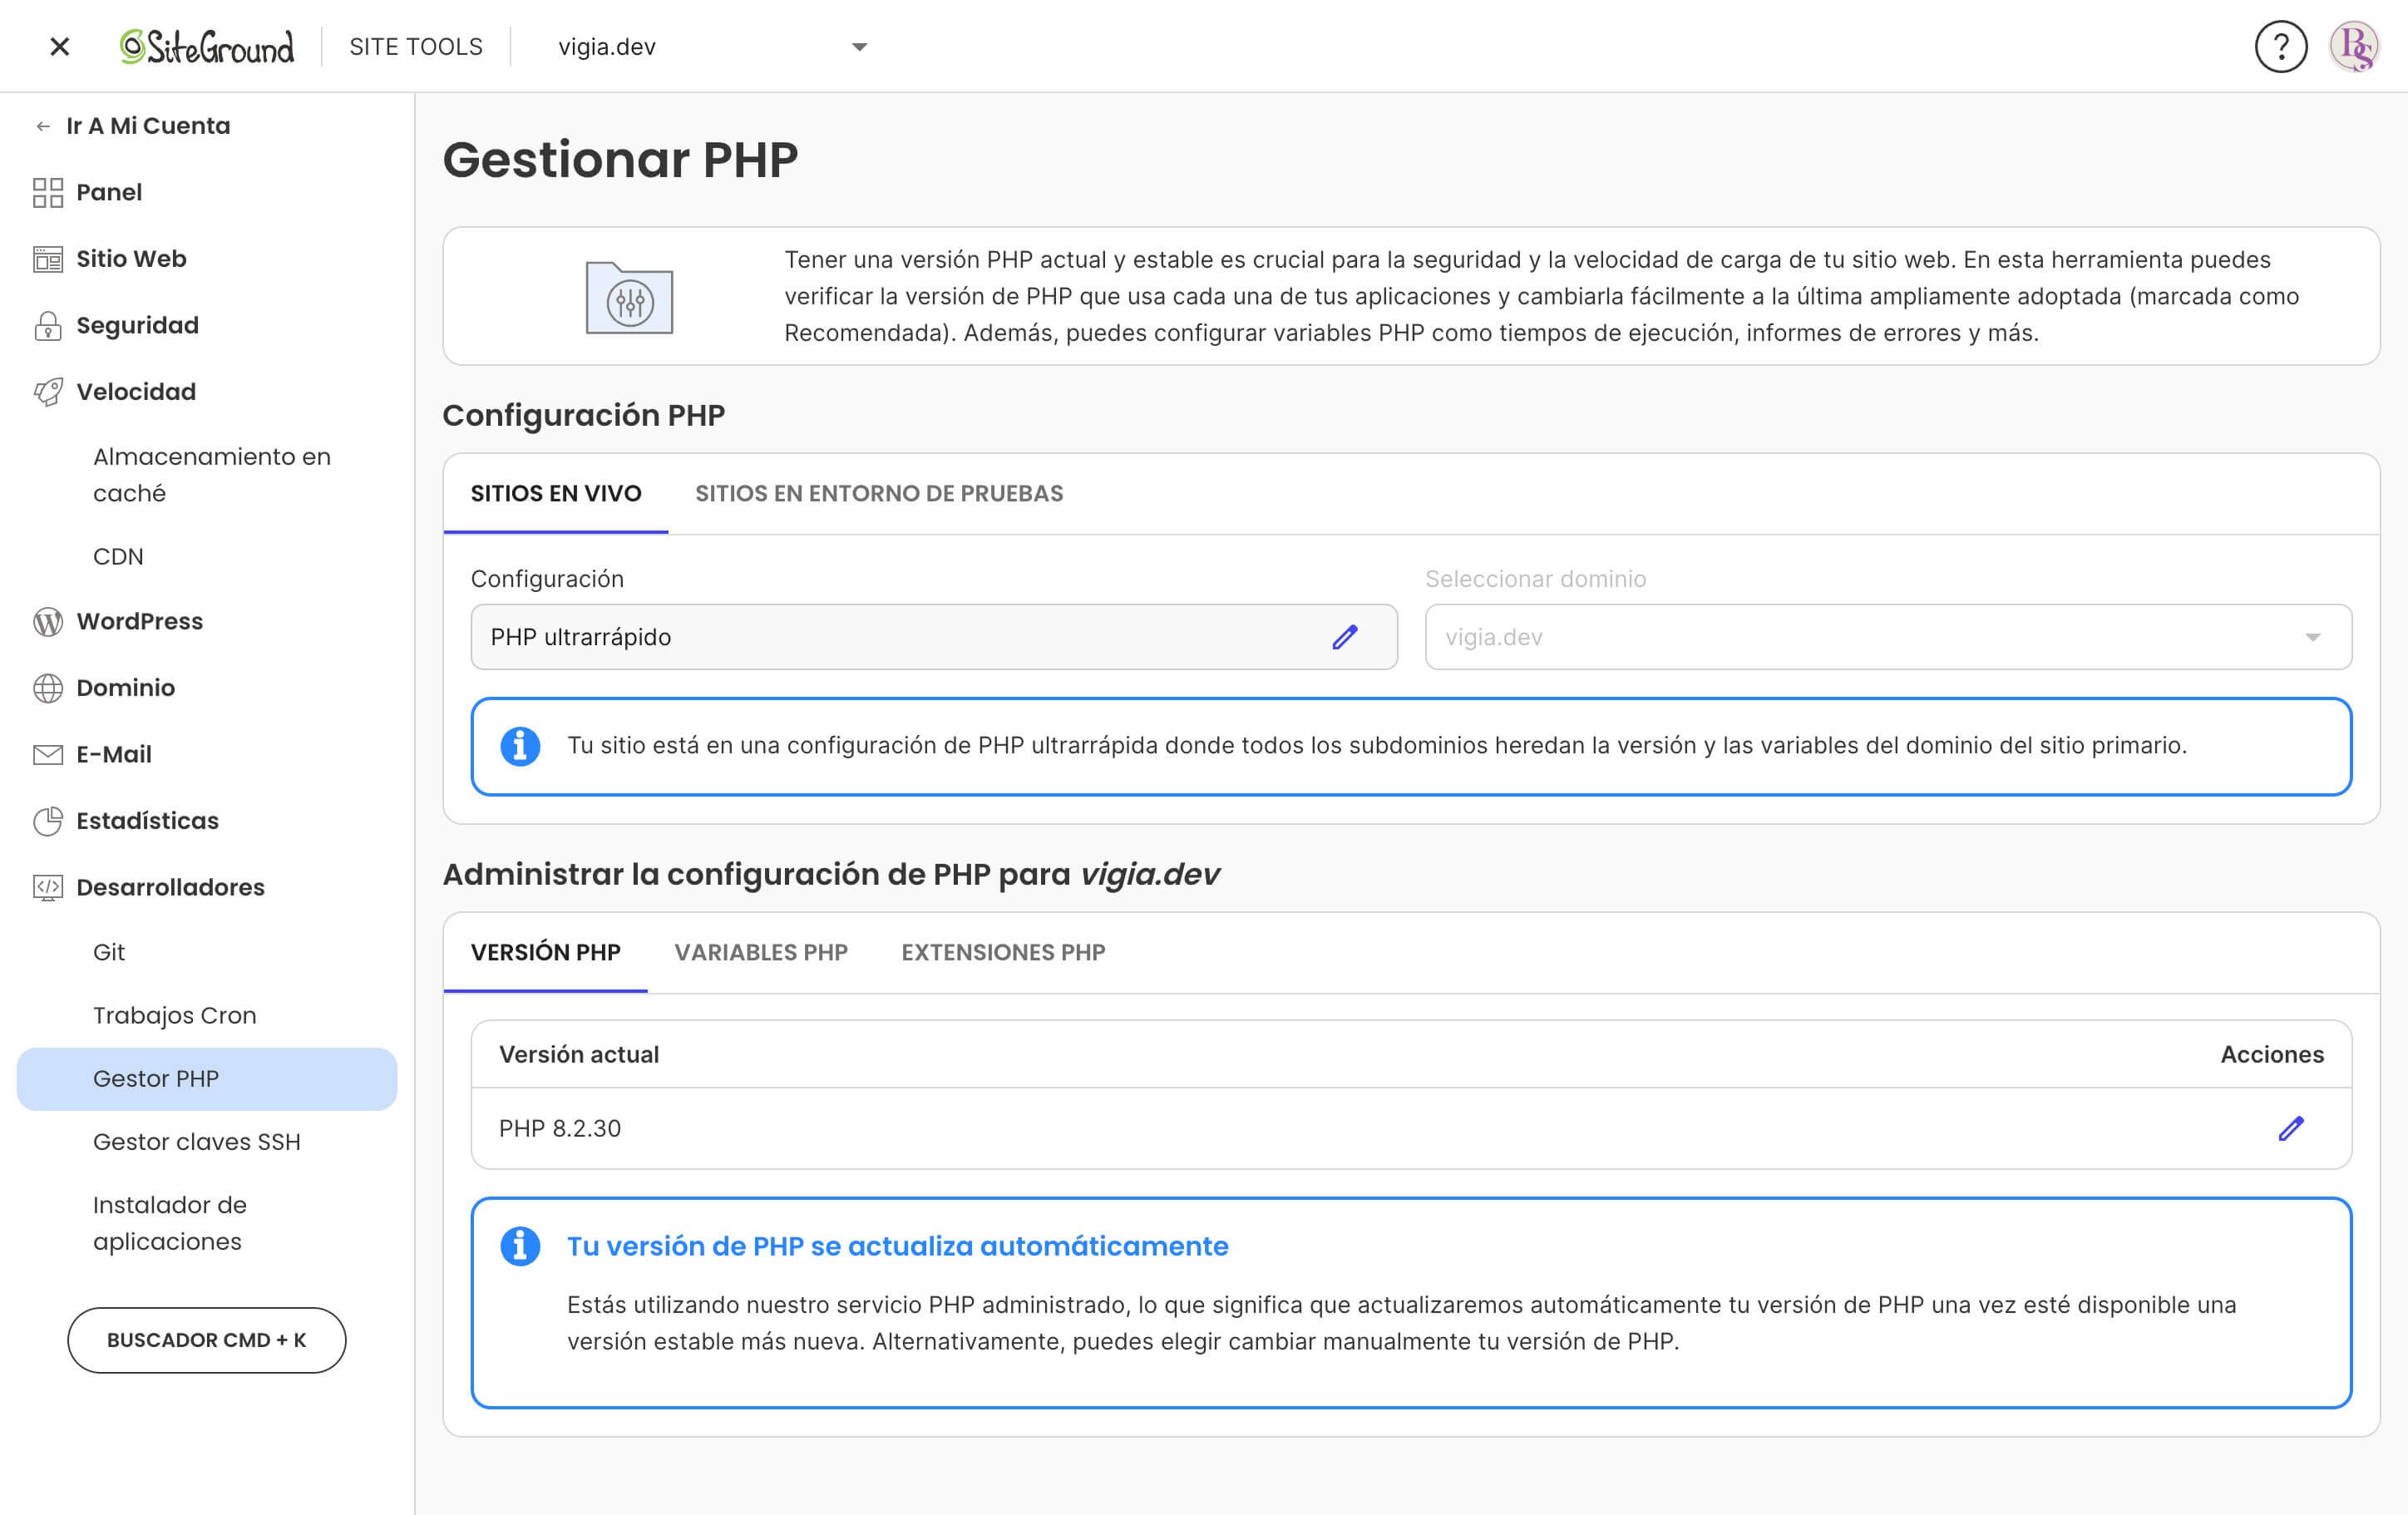
Task: Switch to SITIOS EN ENTORNO DE PRUEBAS tab
Action: [879, 493]
